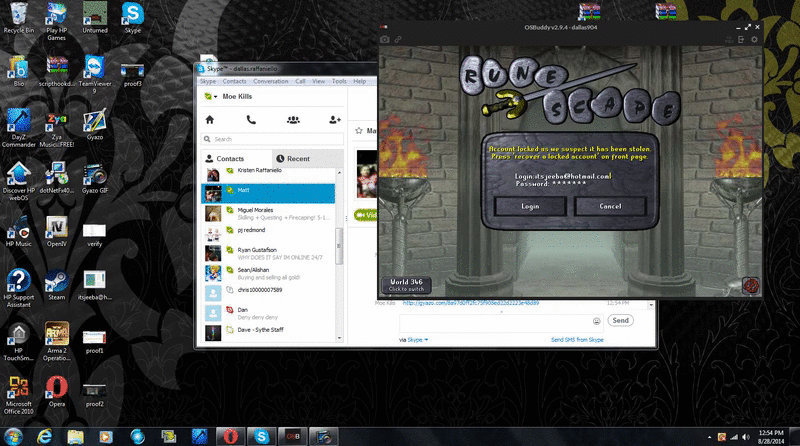Open the Call menu in Skype

[x=300, y=81]
